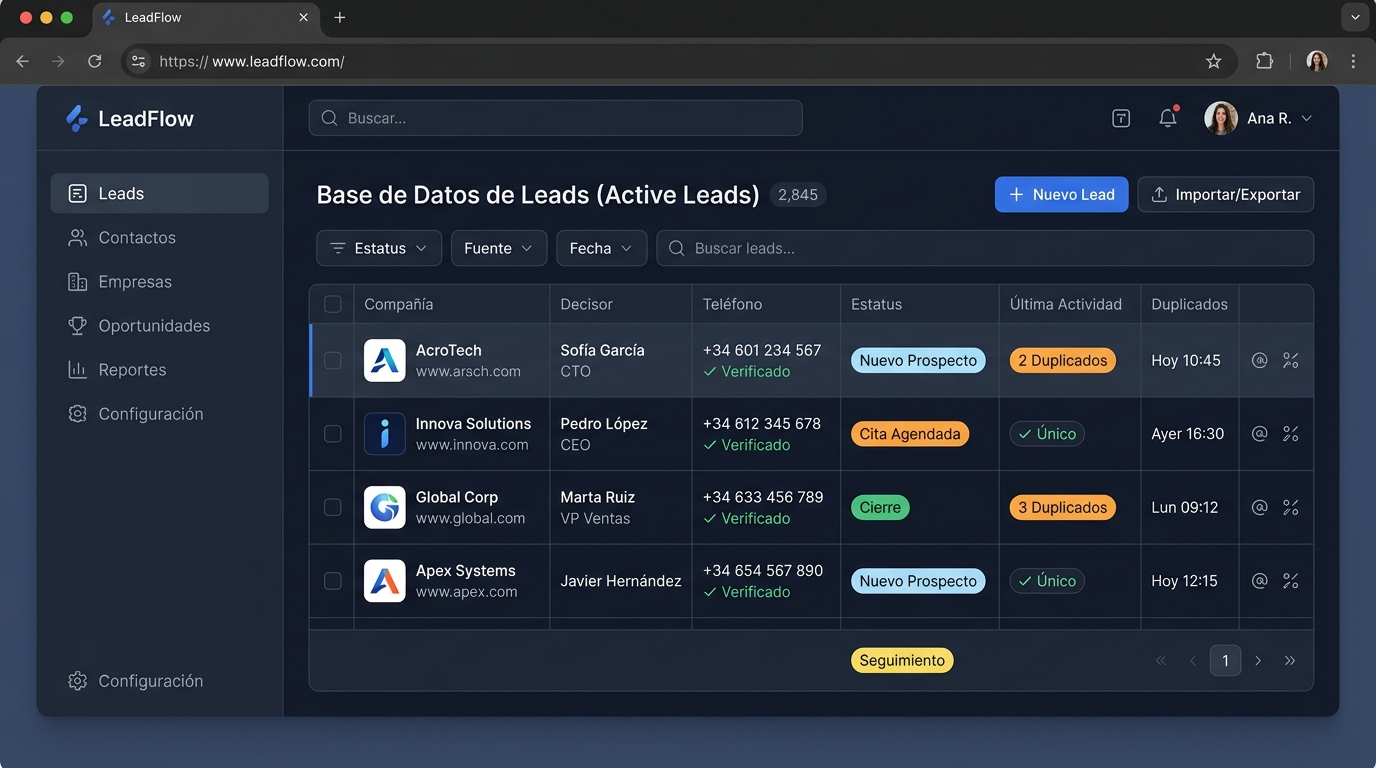Check the Innova Solutions row checkbox

[333, 434]
